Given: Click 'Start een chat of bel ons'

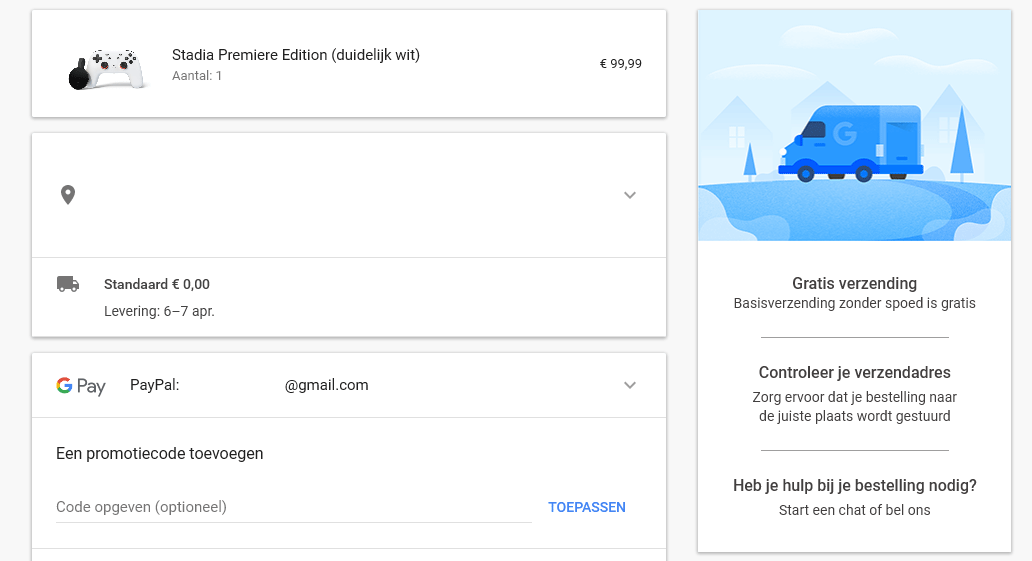Looking at the screenshot, I should (x=854, y=510).
